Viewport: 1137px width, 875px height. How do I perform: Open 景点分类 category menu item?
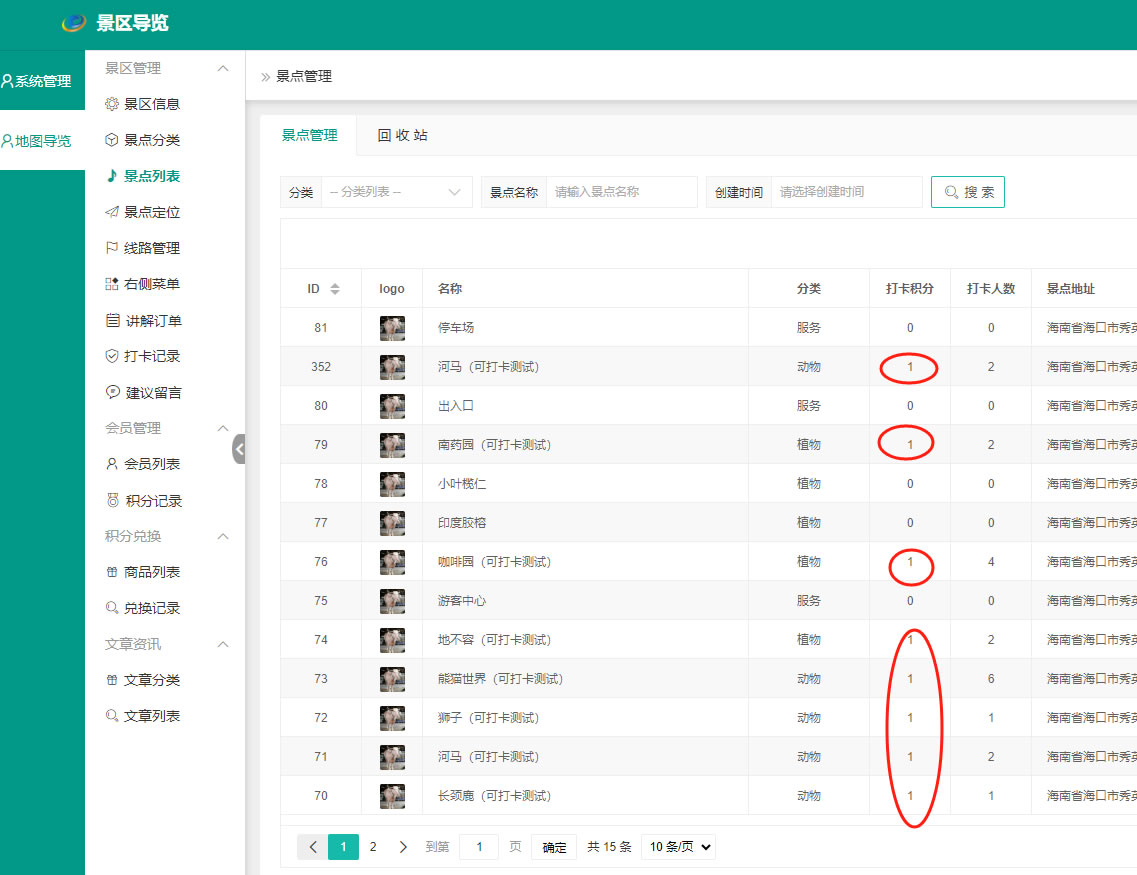[151, 140]
